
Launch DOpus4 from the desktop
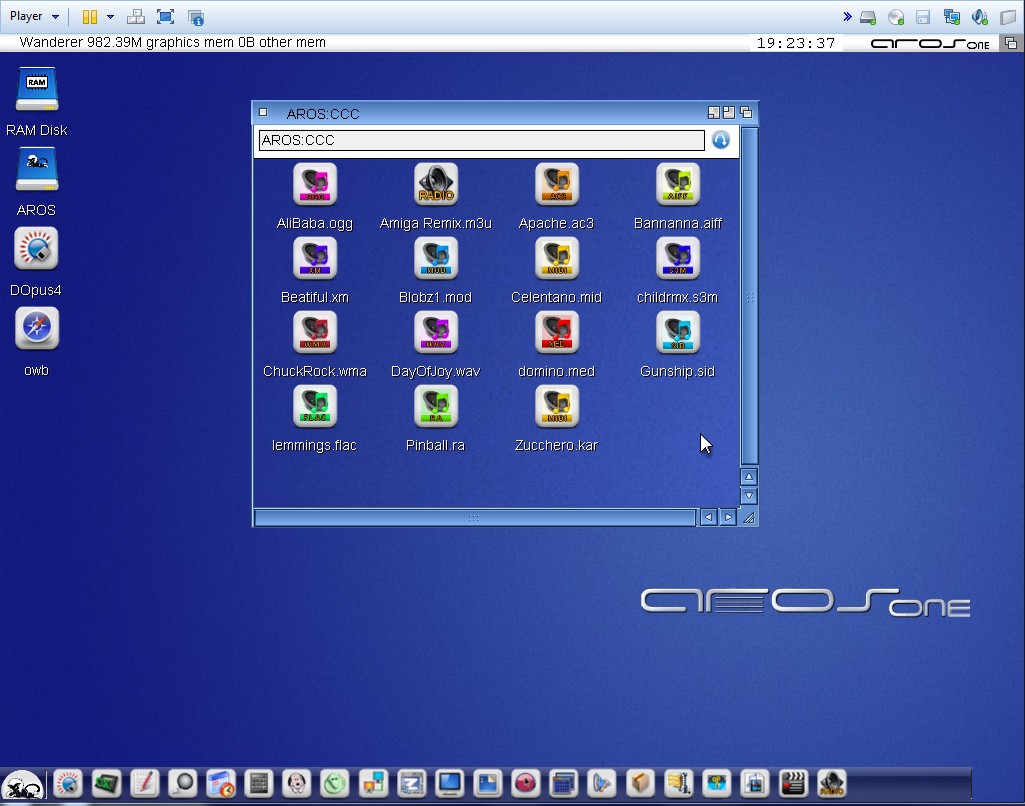(x=37, y=250)
